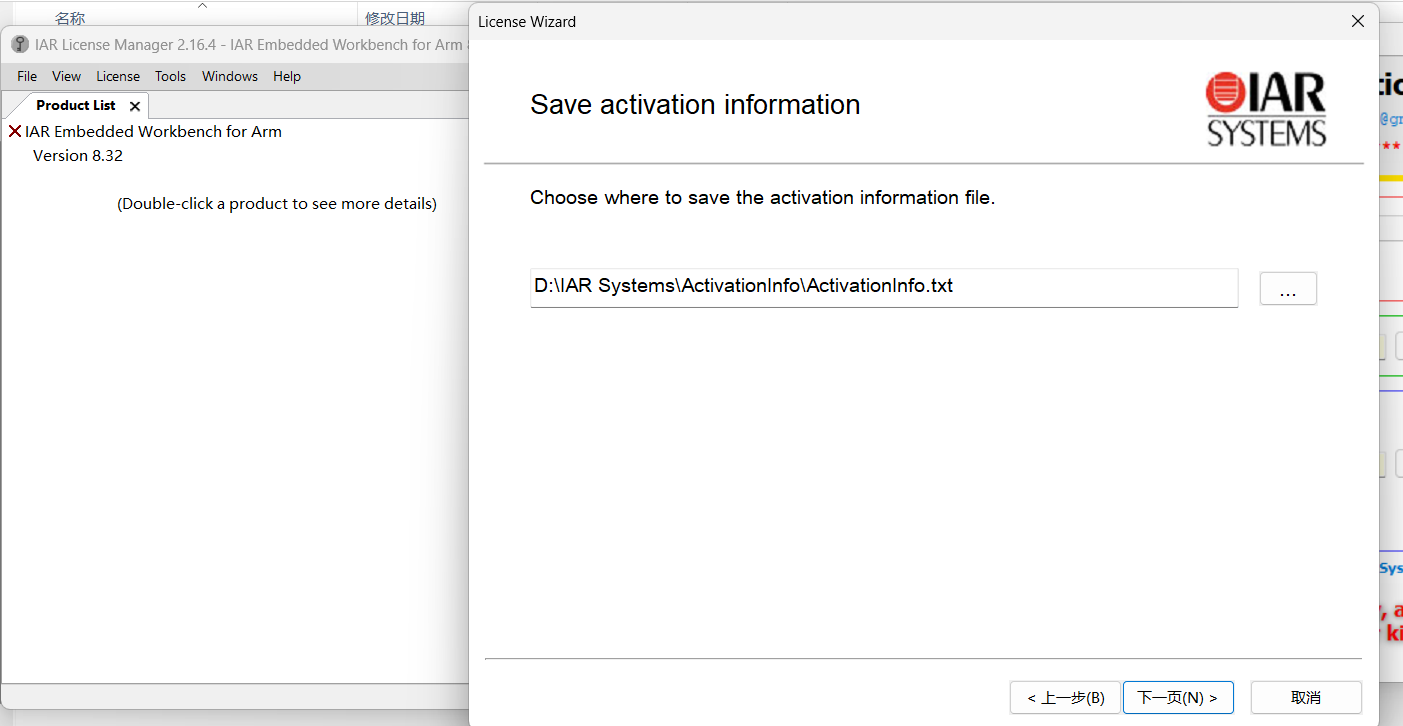Go back with 上一步(B) button
Image resolution: width=1403 pixels, height=726 pixels.
tap(1065, 697)
